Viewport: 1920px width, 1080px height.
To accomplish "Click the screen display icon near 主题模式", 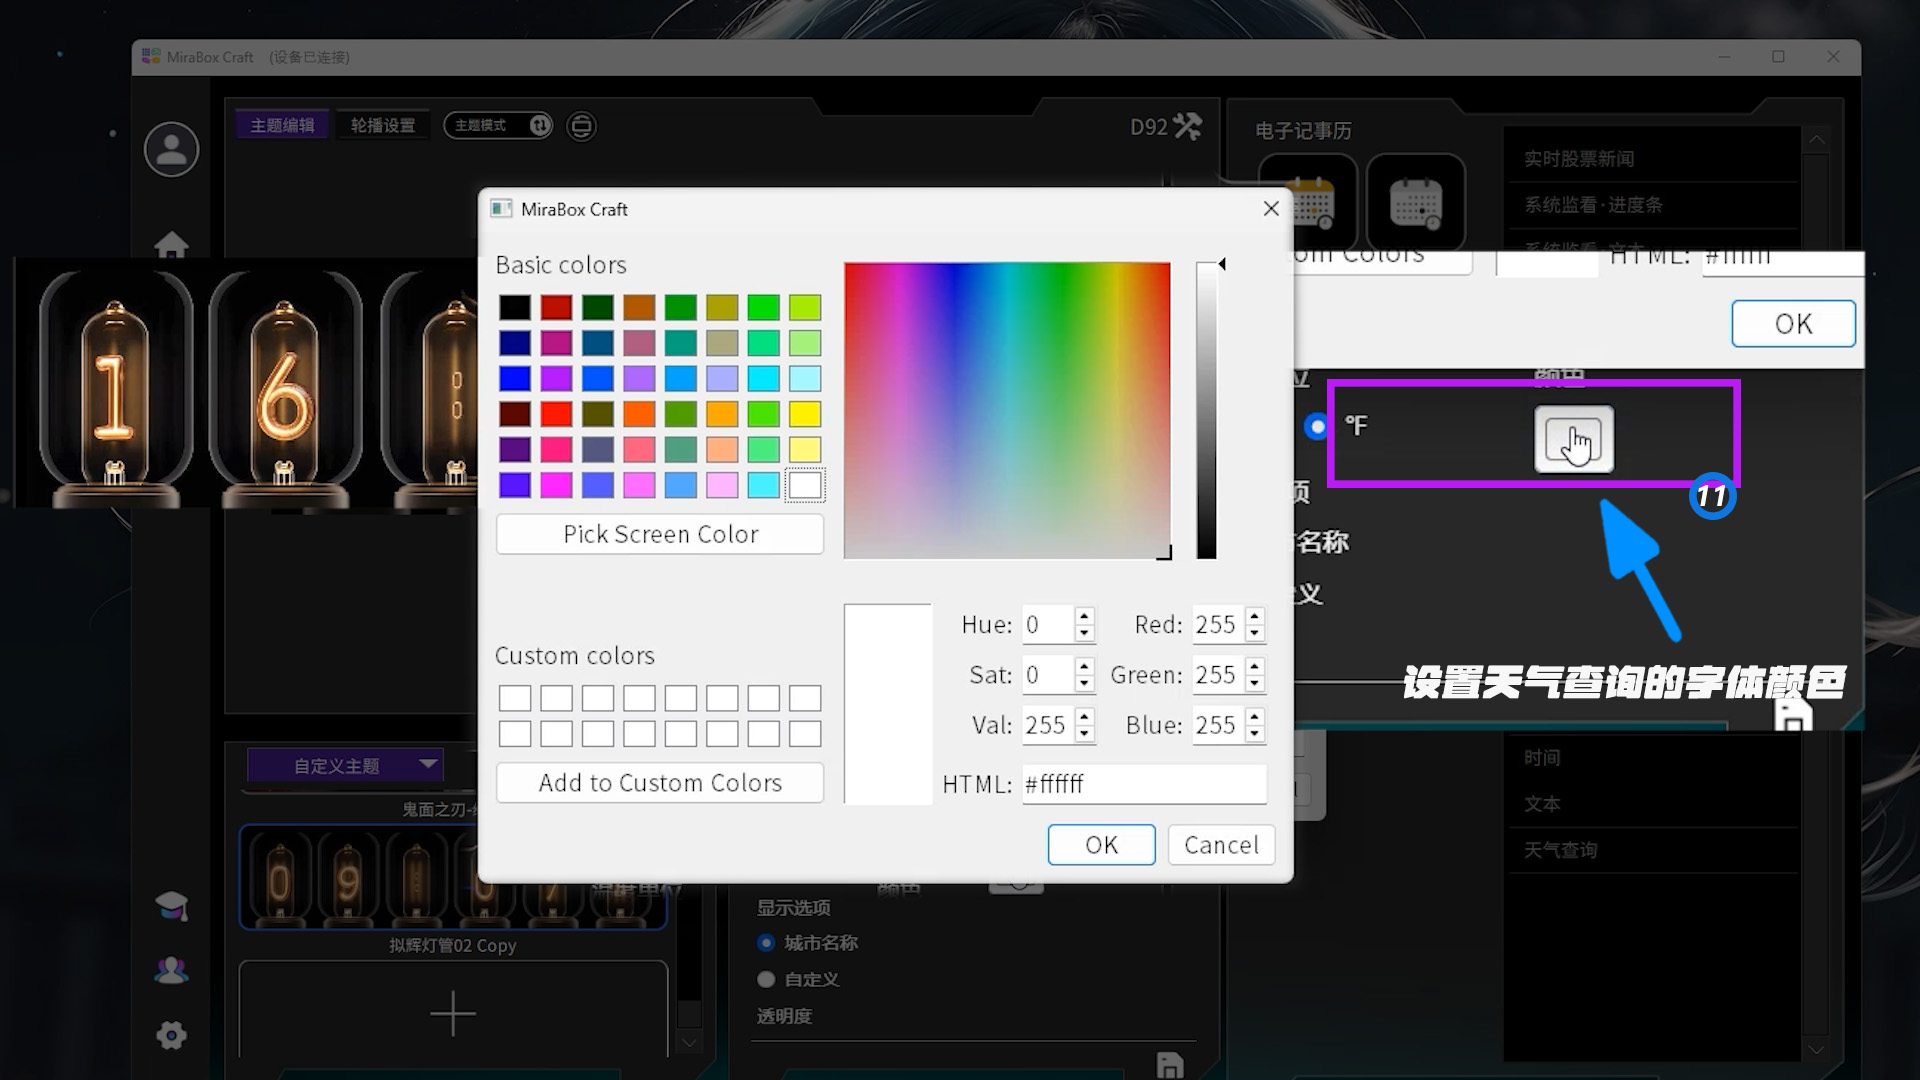I will pos(580,126).
